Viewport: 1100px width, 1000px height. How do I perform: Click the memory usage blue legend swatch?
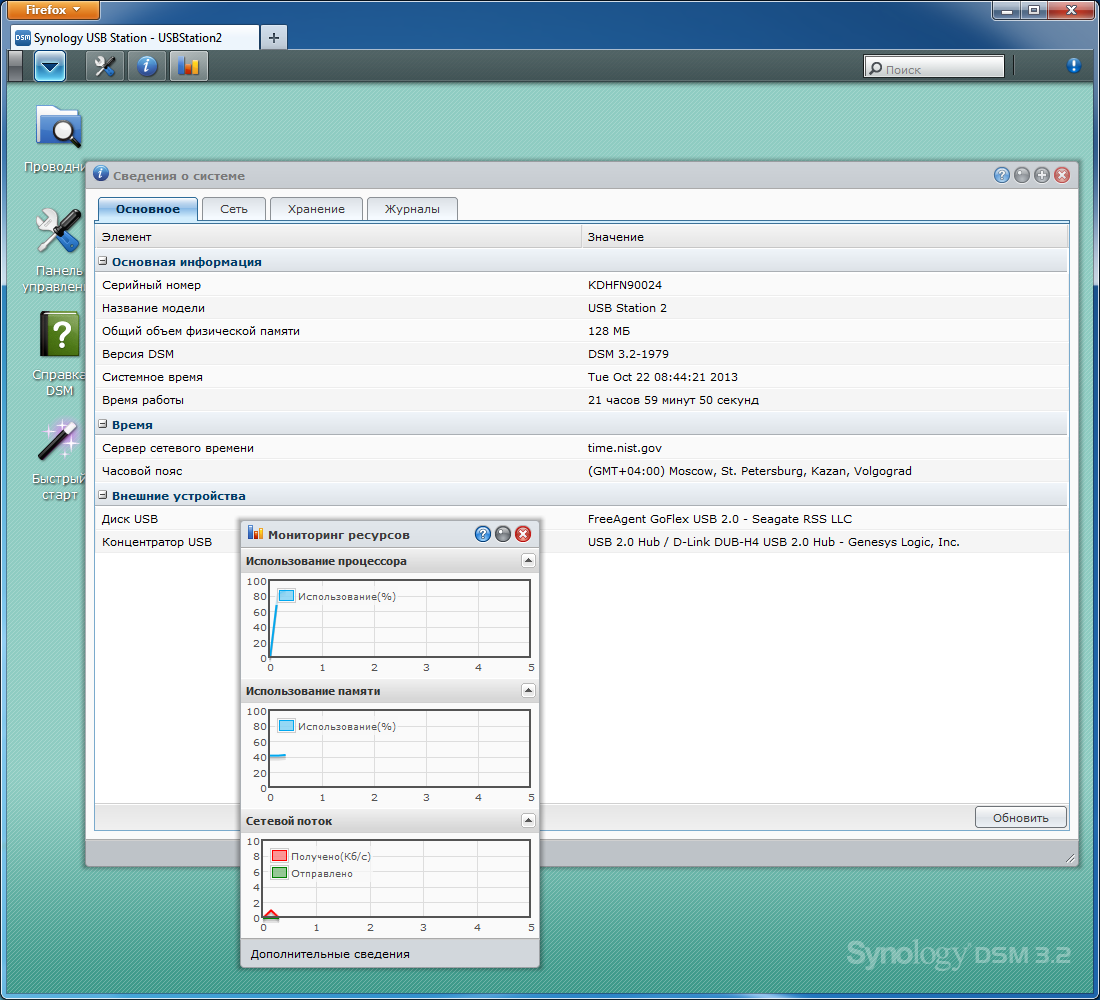click(x=286, y=726)
